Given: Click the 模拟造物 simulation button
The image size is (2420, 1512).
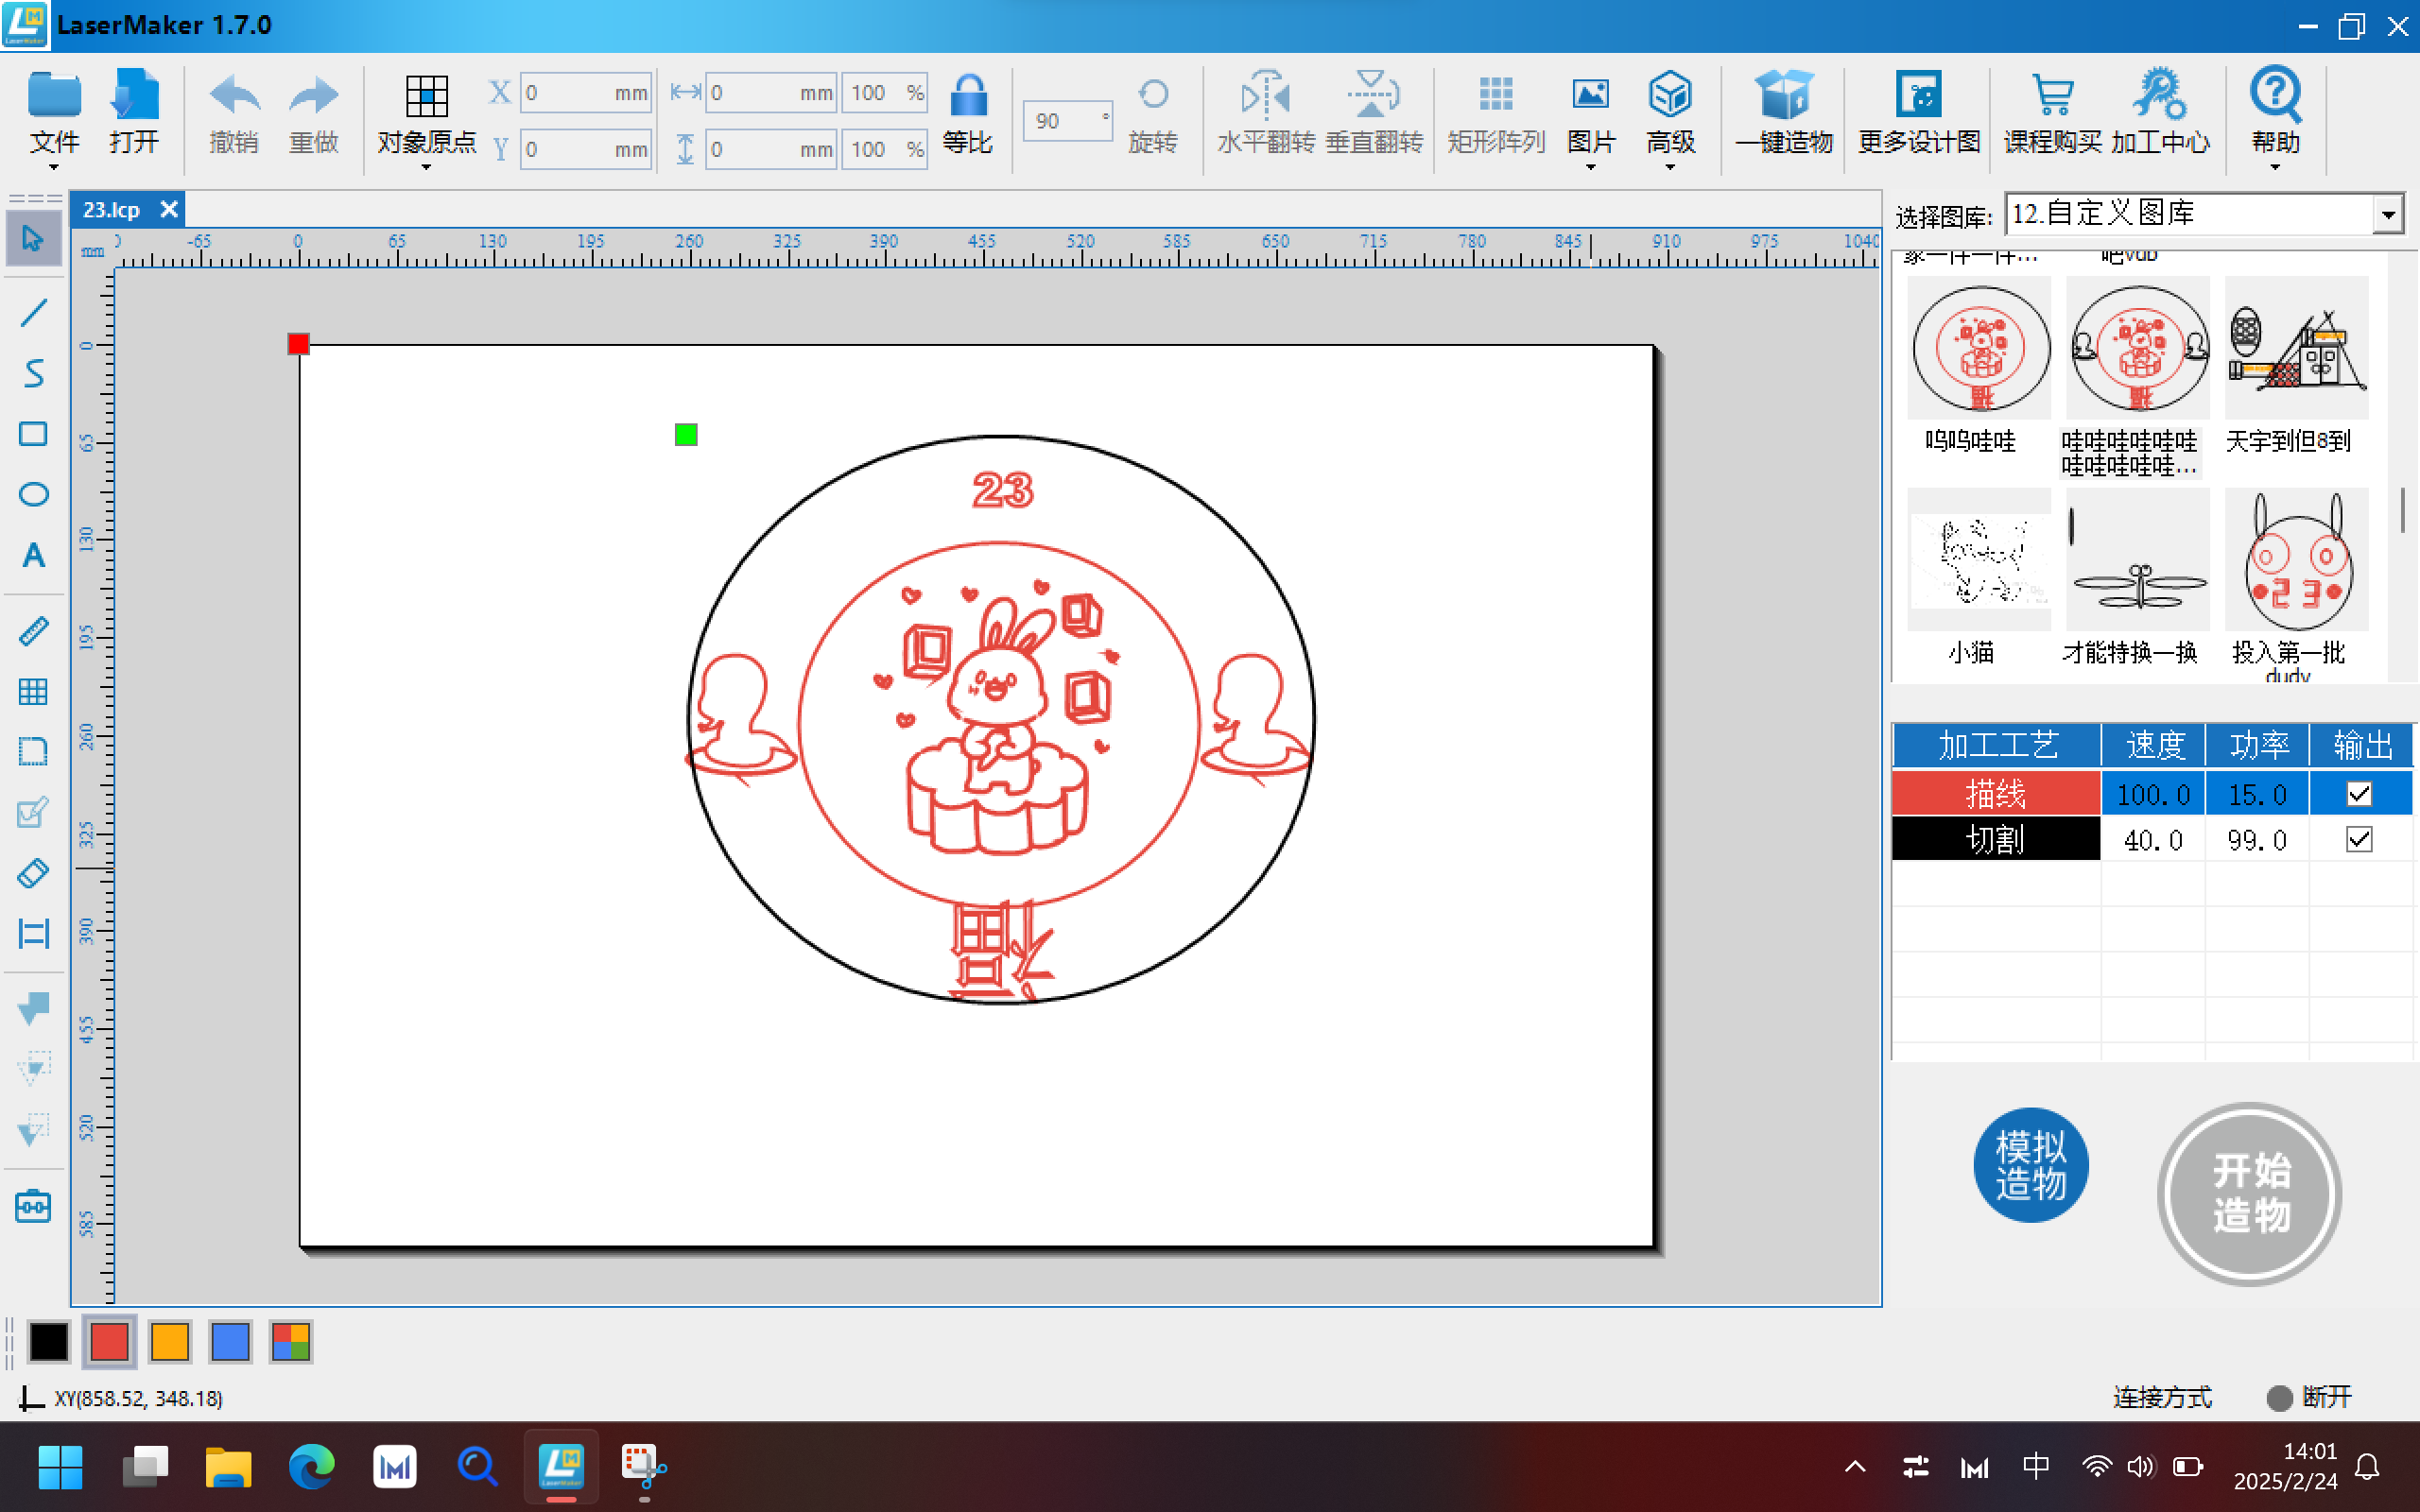Looking at the screenshot, I should (2031, 1164).
